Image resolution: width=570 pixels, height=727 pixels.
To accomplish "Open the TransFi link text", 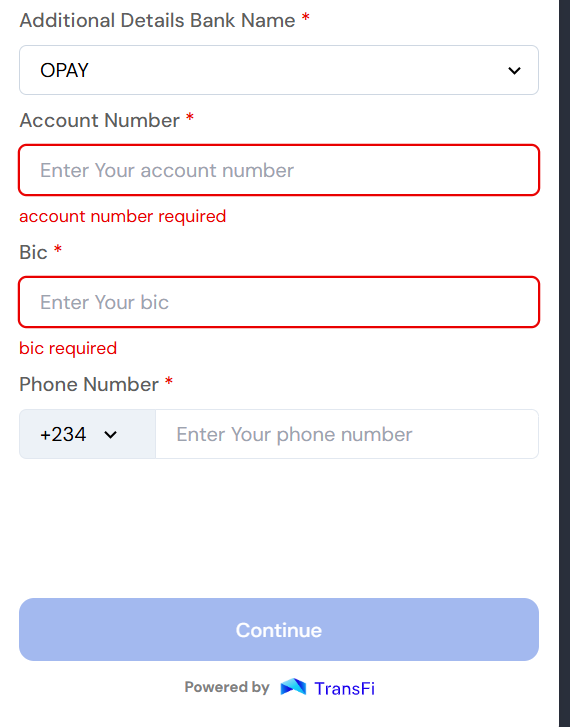I will 345,689.
